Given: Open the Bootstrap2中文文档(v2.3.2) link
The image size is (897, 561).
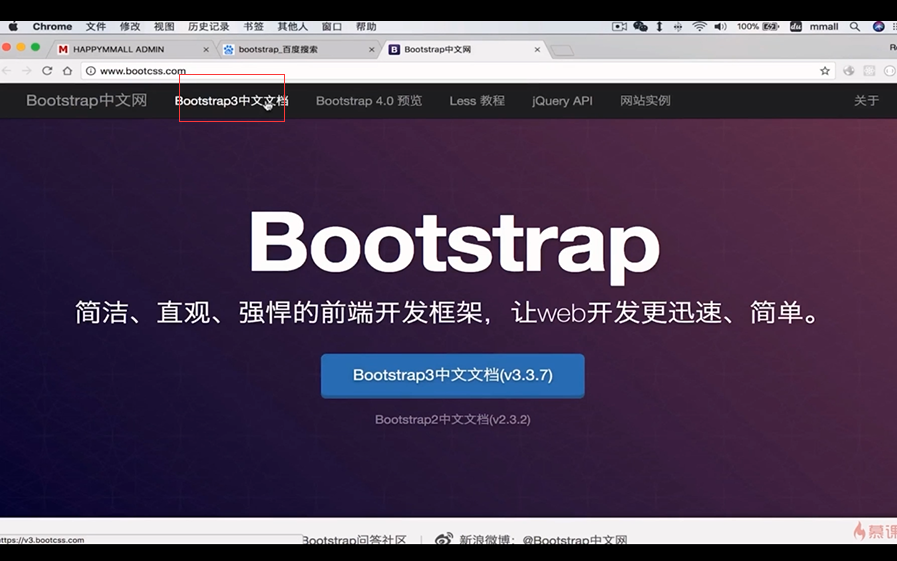Looking at the screenshot, I should (x=453, y=420).
